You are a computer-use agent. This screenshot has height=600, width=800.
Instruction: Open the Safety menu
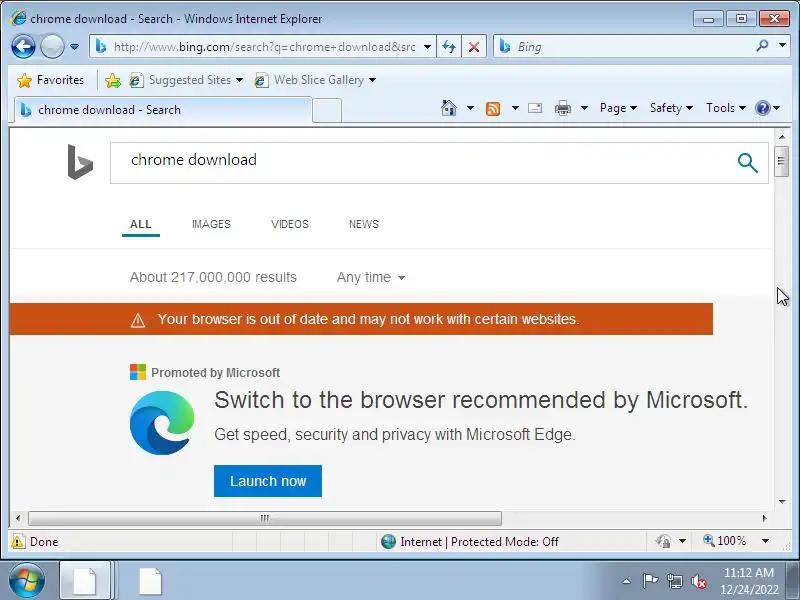coord(671,108)
